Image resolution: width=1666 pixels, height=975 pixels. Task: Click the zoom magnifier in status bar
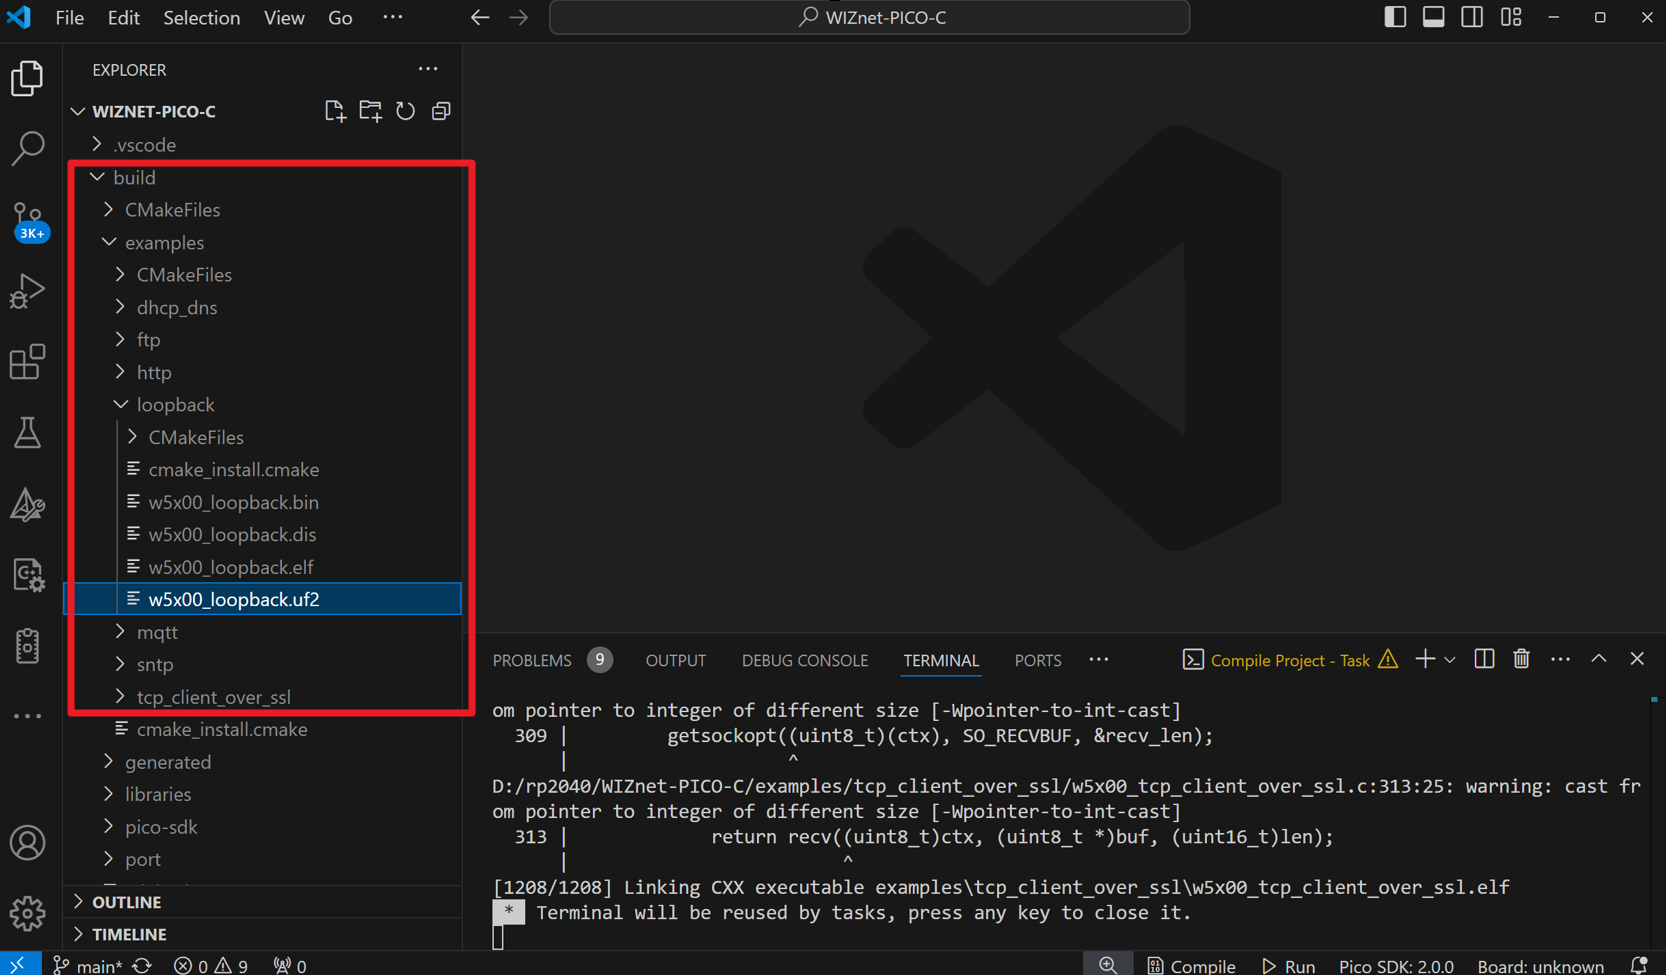(x=1108, y=965)
